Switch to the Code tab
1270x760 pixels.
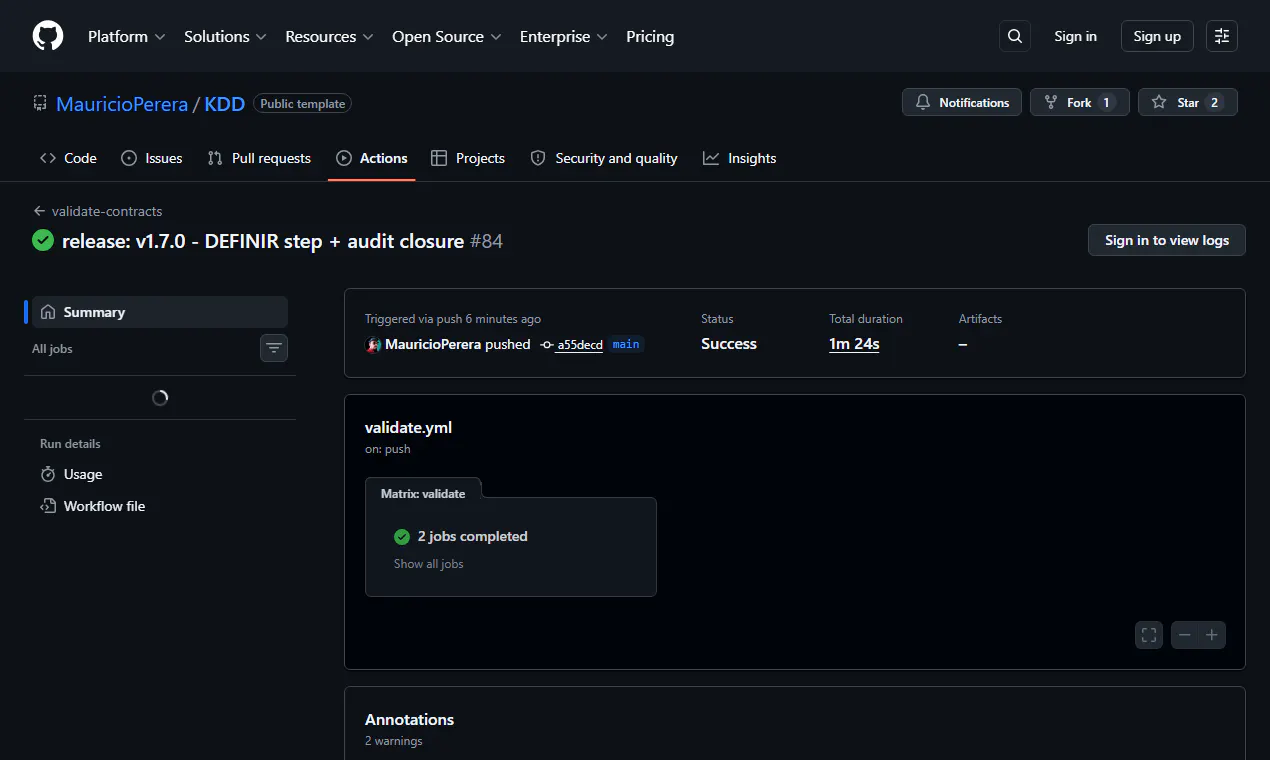point(68,158)
